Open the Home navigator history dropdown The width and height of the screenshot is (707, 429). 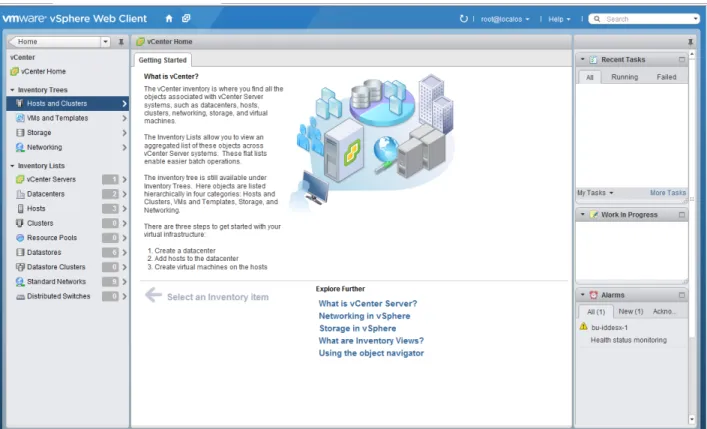coord(106,42)
